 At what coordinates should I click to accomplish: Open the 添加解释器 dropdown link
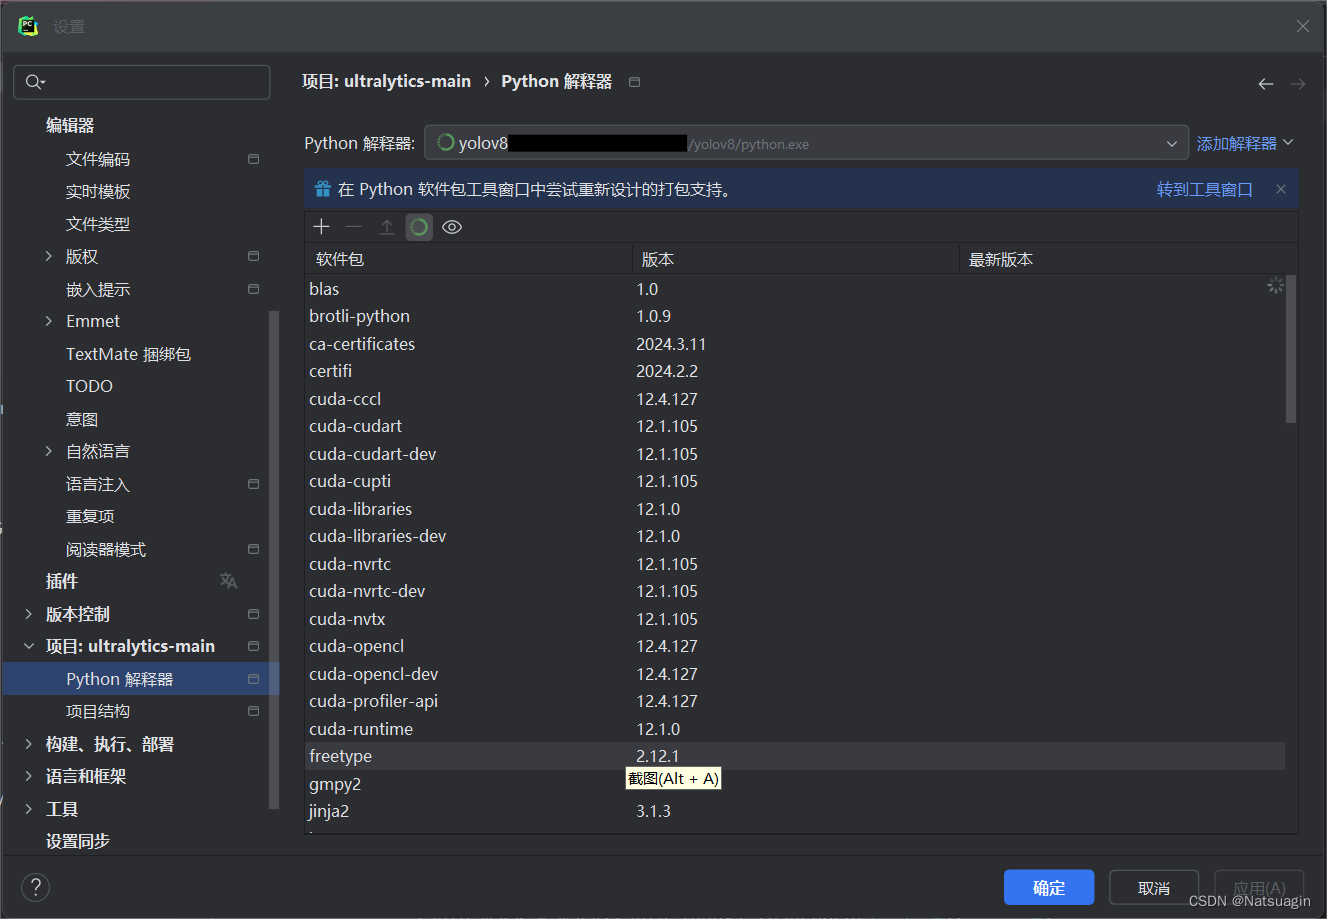[x=1245, y=143]
